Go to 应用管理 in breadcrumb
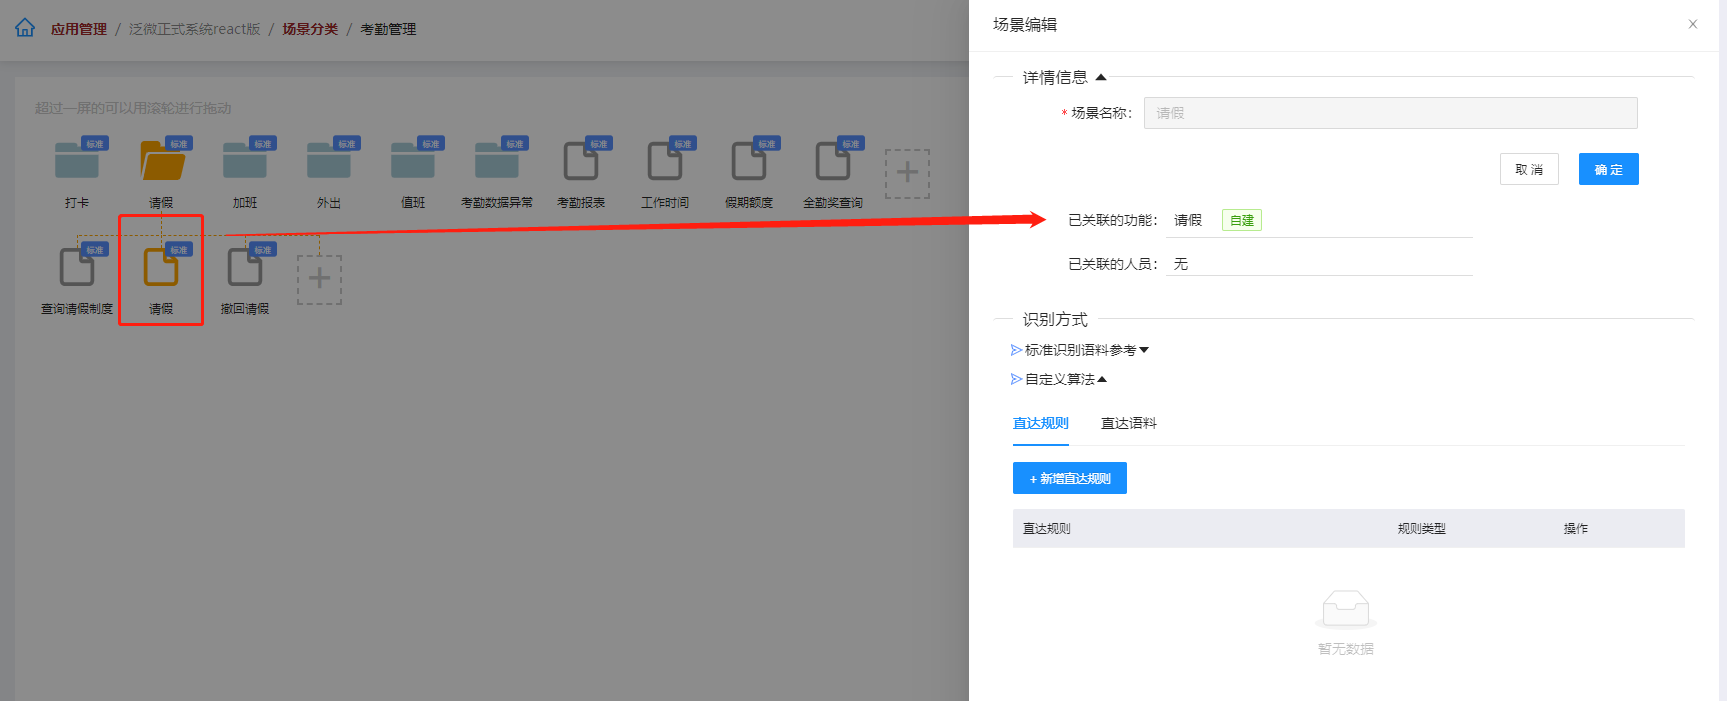Image resolution: width=1727 pixels, height=701 pixels. click(79, 29)
